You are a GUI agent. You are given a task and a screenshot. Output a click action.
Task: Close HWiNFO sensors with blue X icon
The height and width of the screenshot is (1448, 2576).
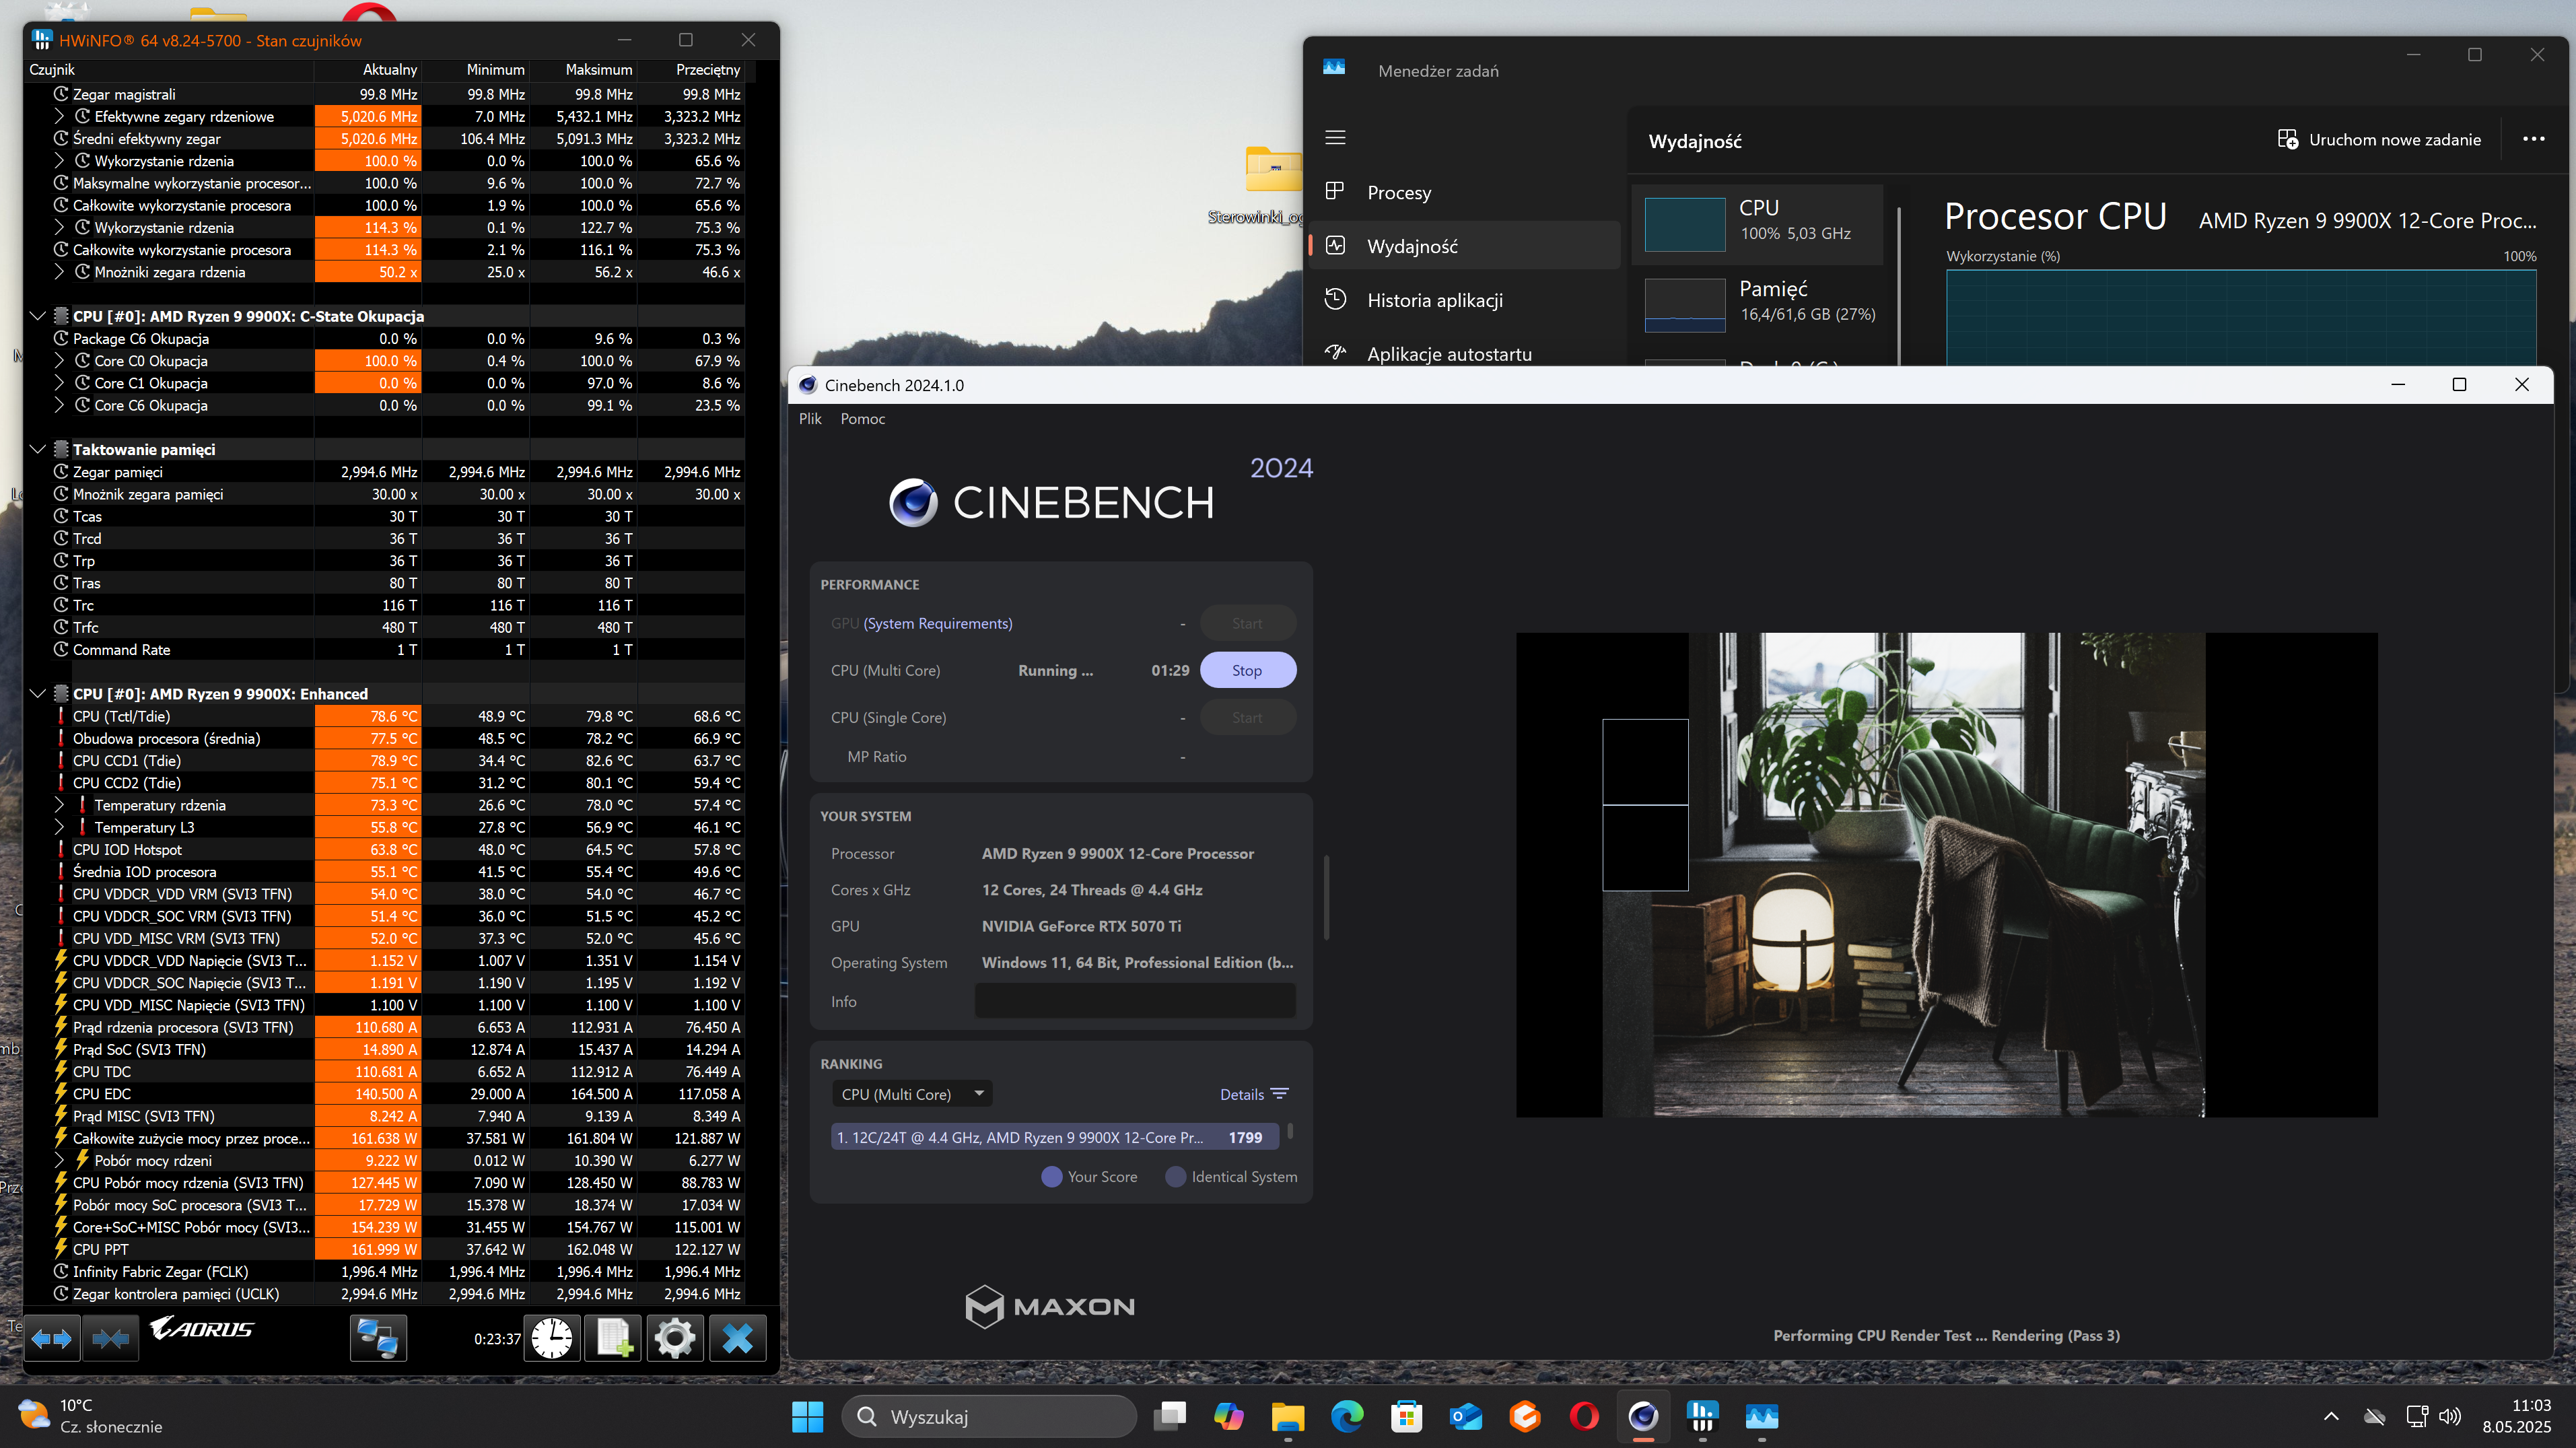737,1338
